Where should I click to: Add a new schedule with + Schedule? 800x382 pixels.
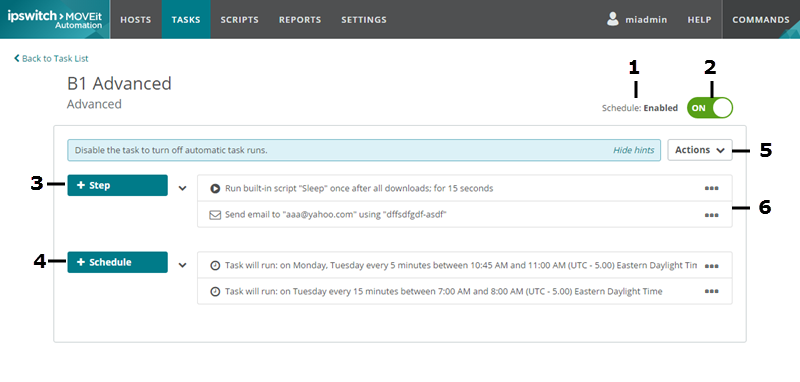[x=117, y=262]
